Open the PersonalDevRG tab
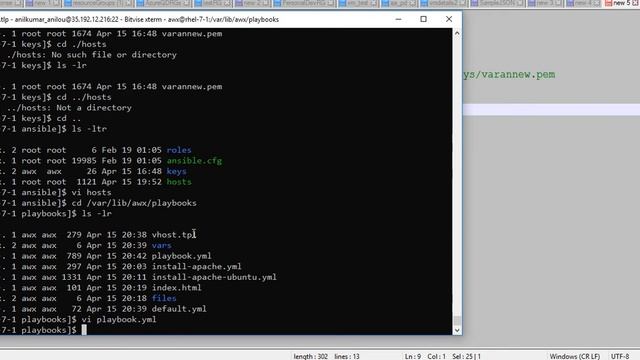The height and width of the screenshot is (360, 640). pos(305,3)
